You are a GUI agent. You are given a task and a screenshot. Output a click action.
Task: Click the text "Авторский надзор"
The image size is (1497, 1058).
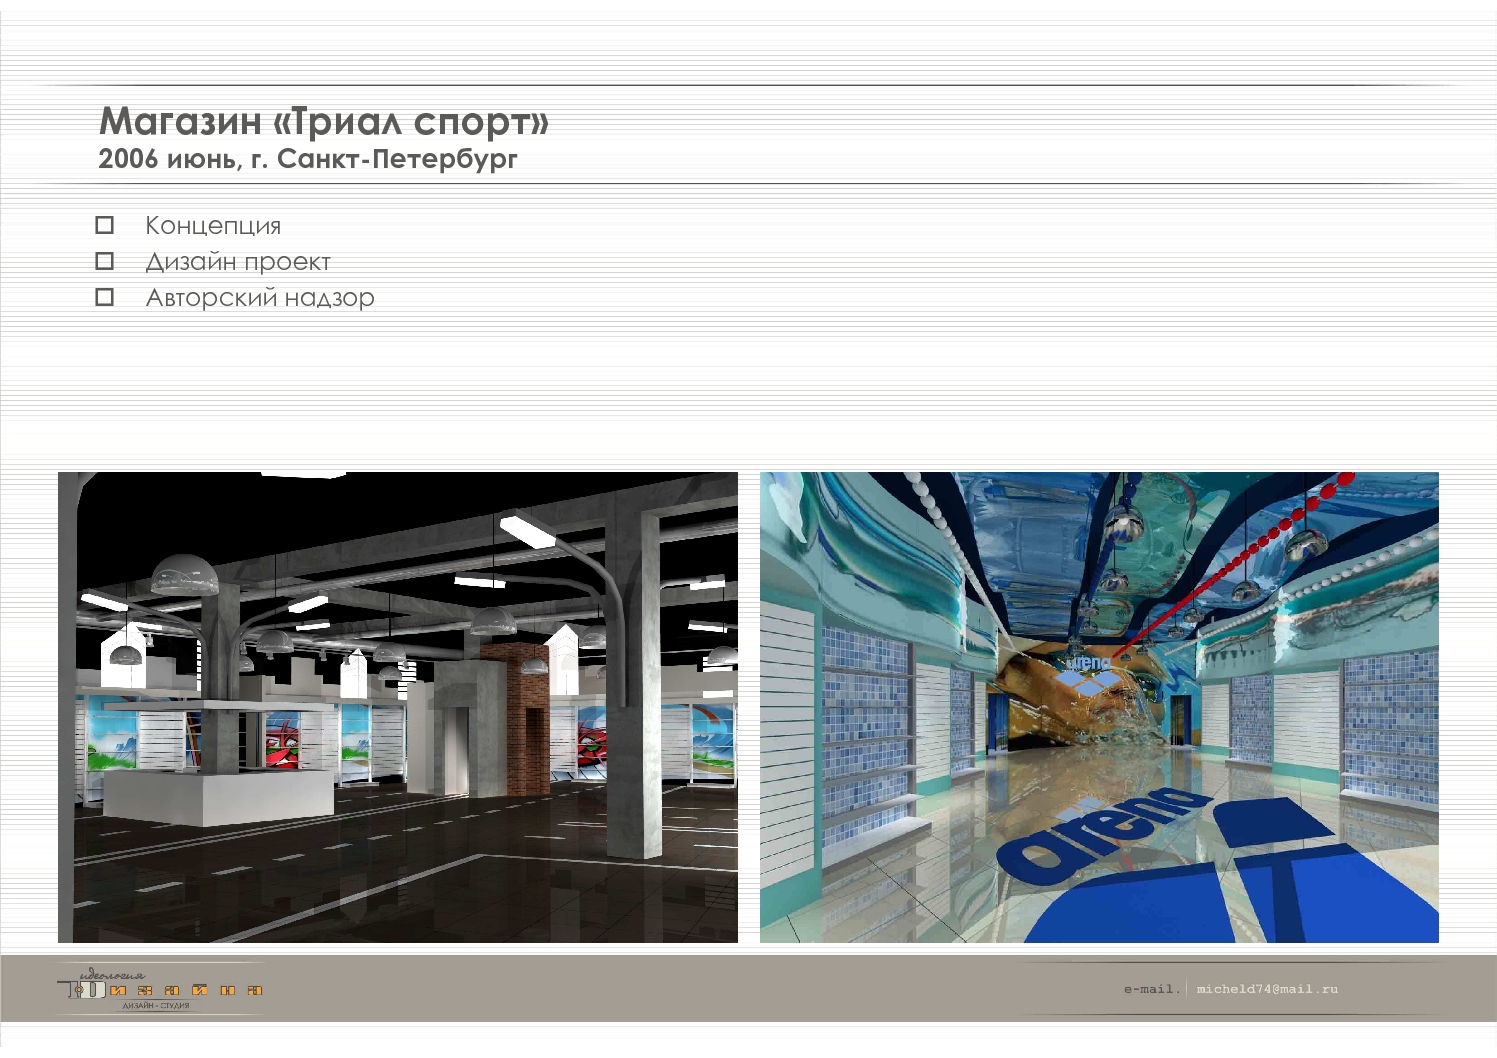(x=260, y=298)
